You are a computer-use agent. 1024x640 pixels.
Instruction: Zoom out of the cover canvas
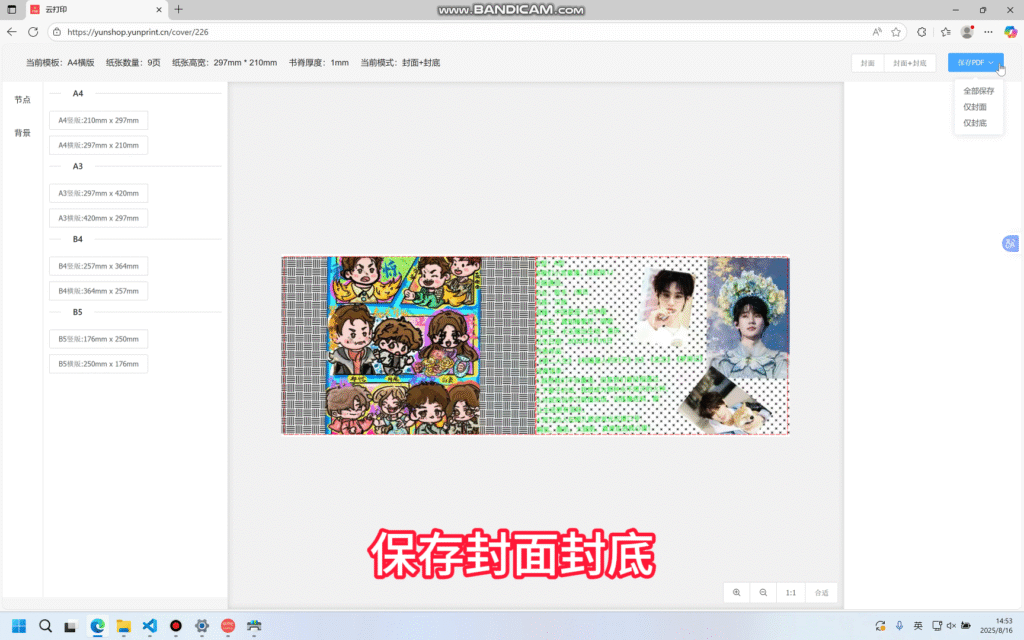(763, 592)
